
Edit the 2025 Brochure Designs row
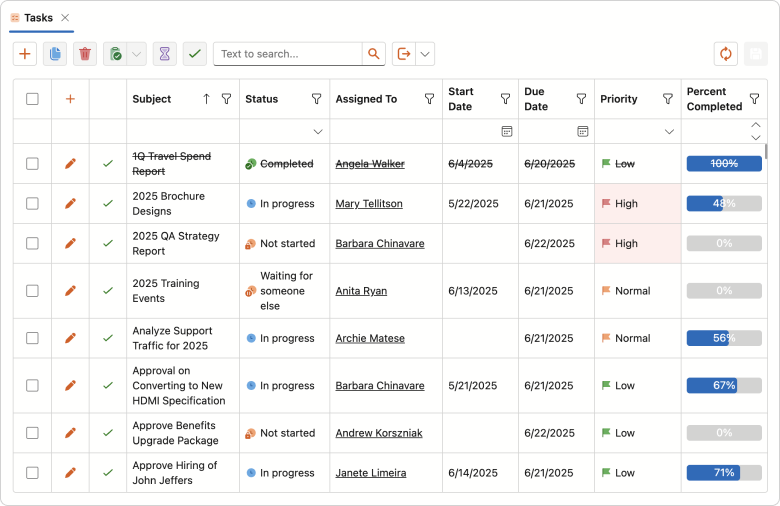click(x=70, y=204)
